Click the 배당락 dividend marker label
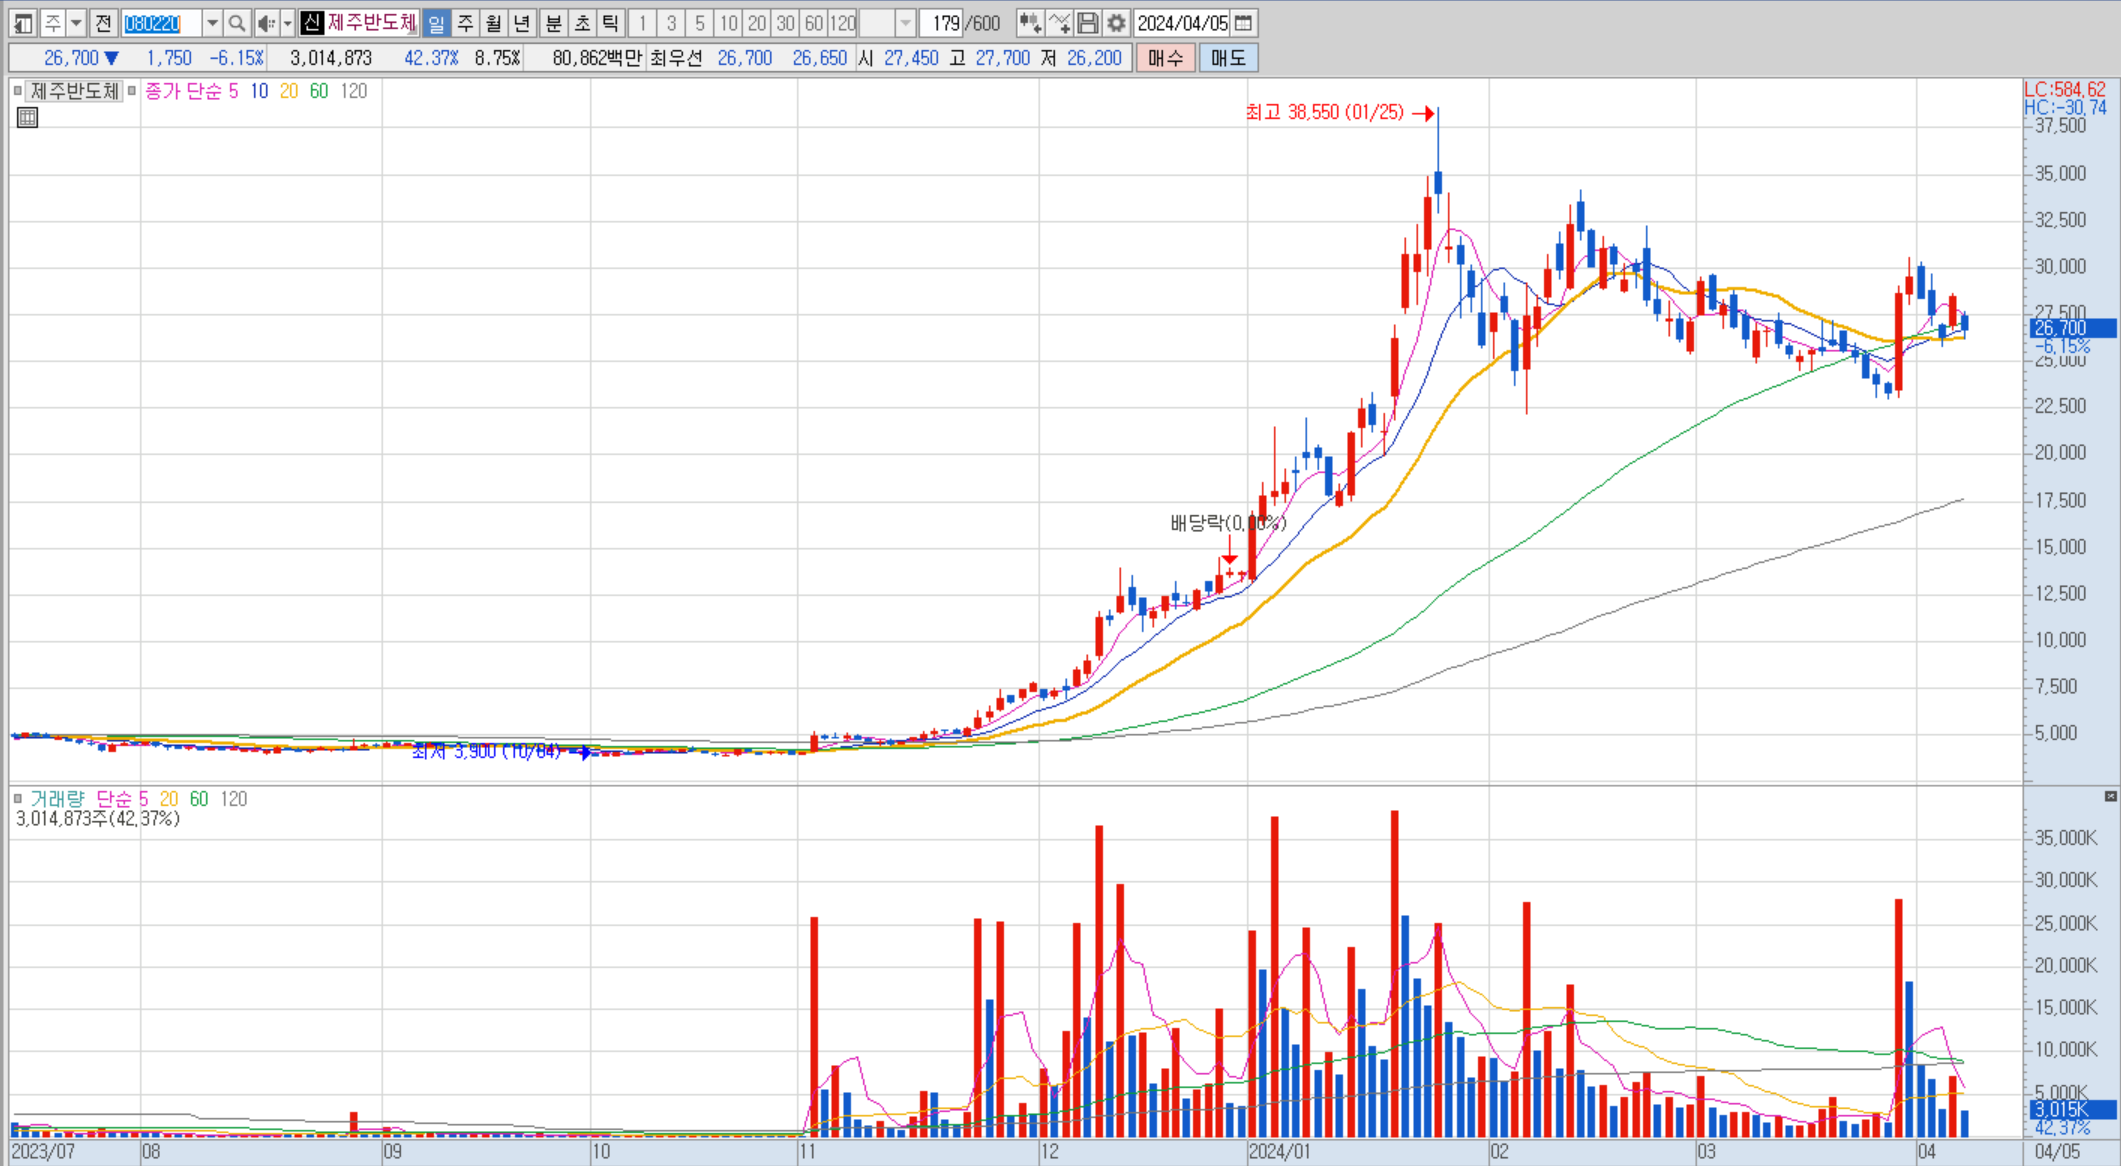 coord(1228,523)
